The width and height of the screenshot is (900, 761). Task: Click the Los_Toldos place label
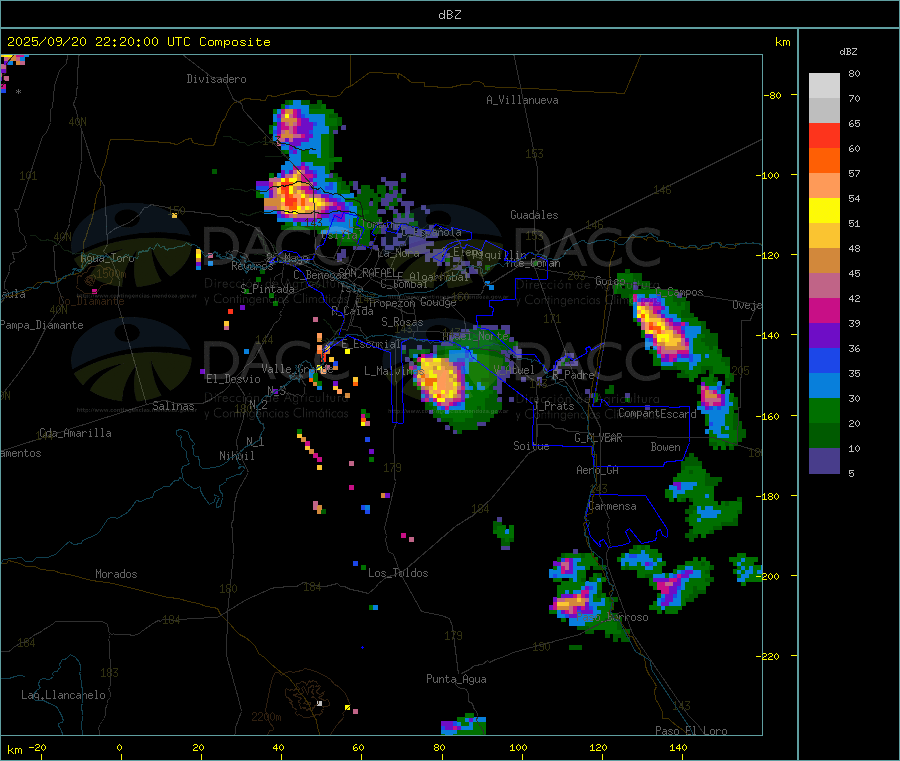[398, 573]
